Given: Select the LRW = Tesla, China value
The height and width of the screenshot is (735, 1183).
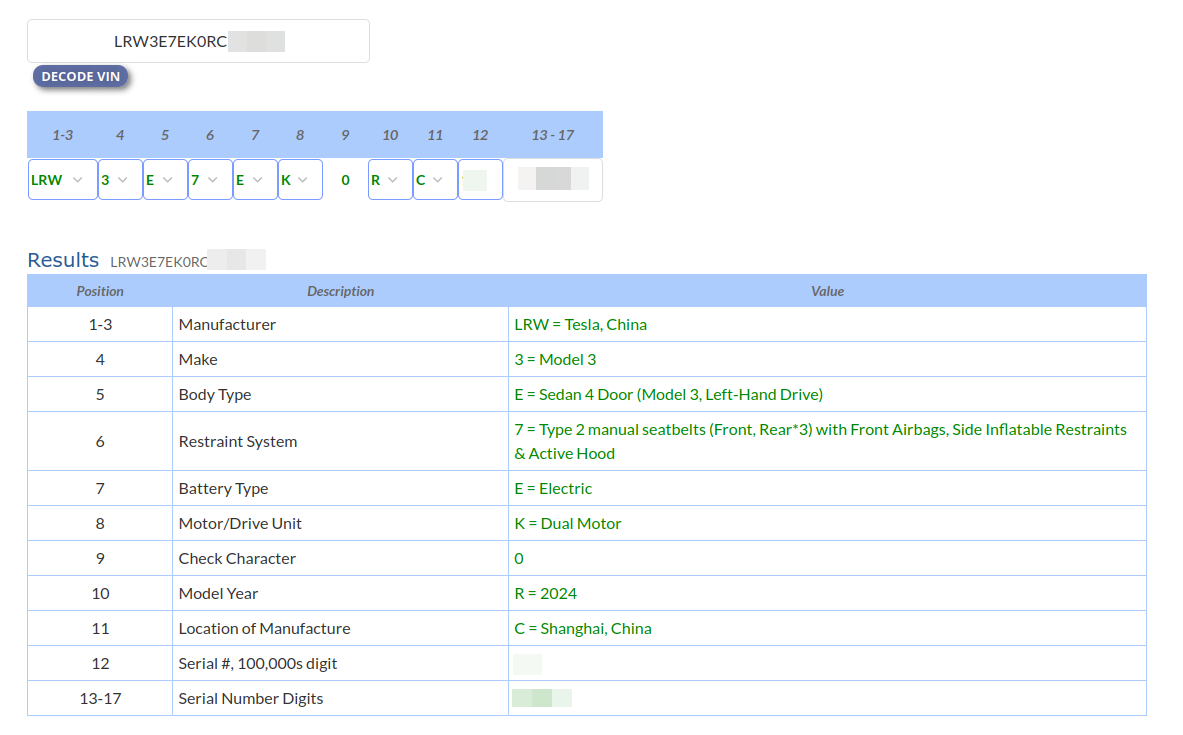Looking at the screenshot, I should tap(580, 324).
